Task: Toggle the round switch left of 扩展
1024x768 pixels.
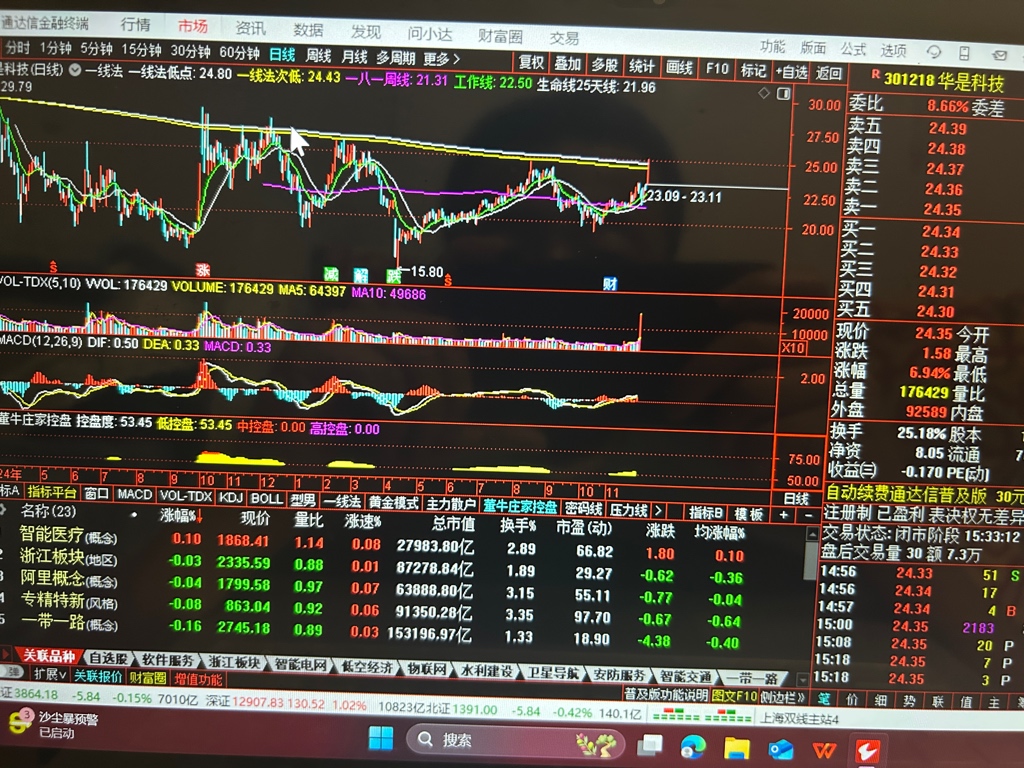Action: click(11, 672)
